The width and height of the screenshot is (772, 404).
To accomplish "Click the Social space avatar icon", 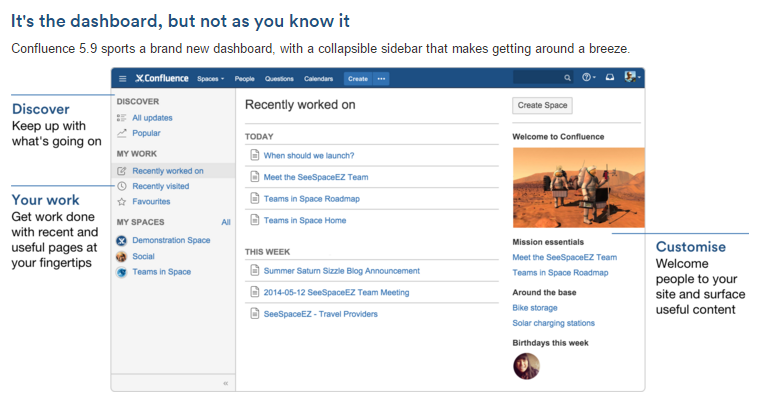I will (x=122, y=256).
